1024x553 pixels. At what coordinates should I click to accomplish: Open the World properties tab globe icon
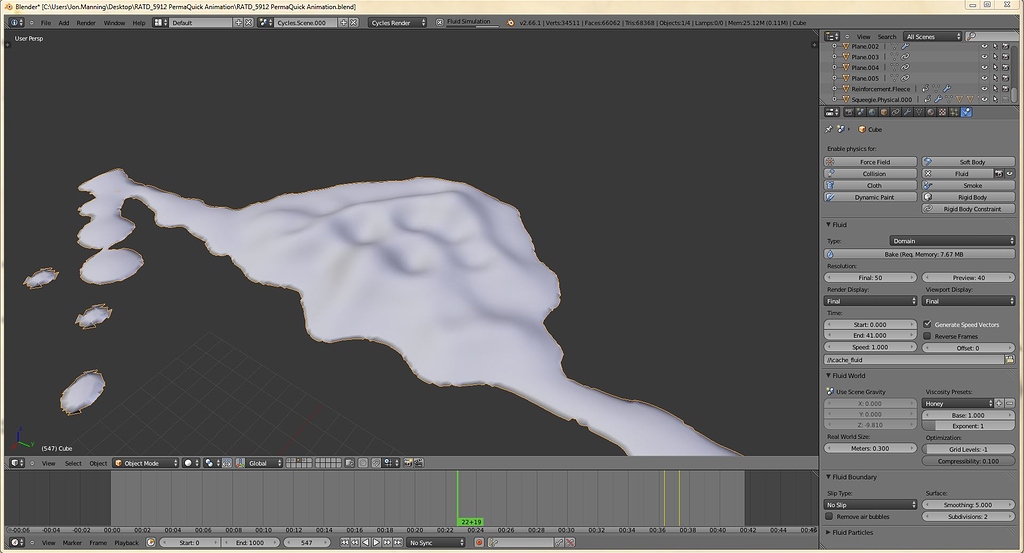[x=872, y=112]
